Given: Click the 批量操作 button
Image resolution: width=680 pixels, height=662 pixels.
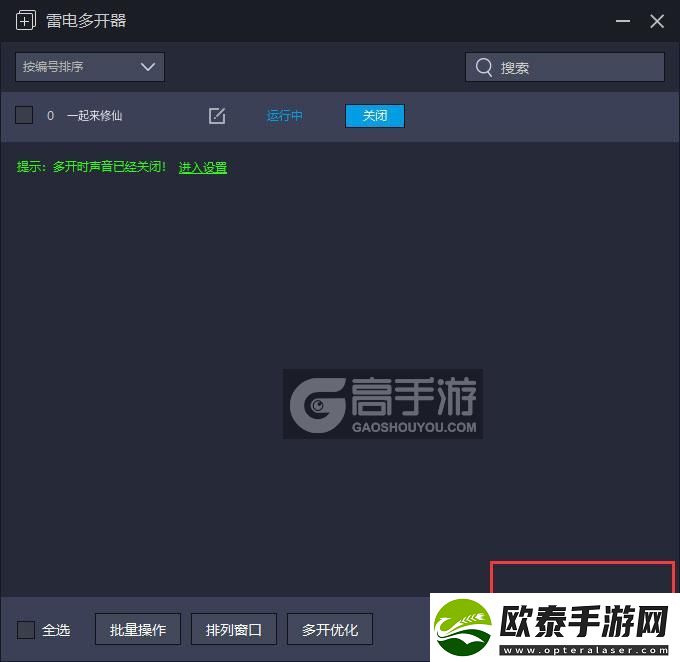Looking at the screenshot, I should pos(138,629).
